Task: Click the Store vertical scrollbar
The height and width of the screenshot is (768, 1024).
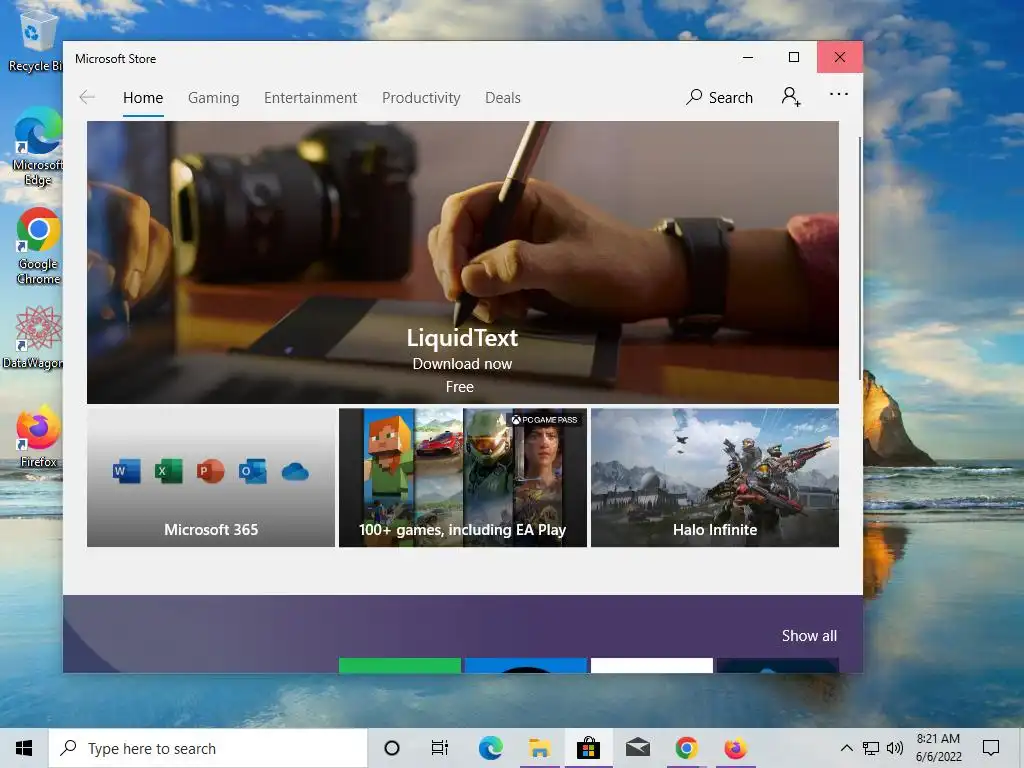Action: pos(859,258)
